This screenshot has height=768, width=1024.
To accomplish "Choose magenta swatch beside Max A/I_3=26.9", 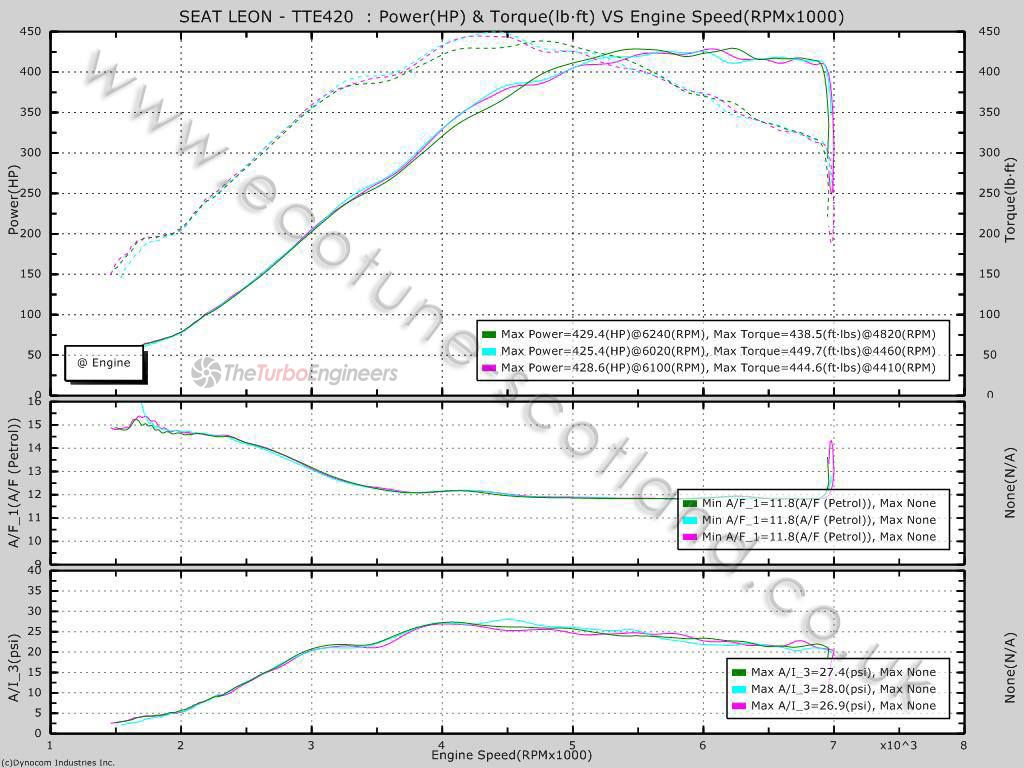I will coord(739,706).
